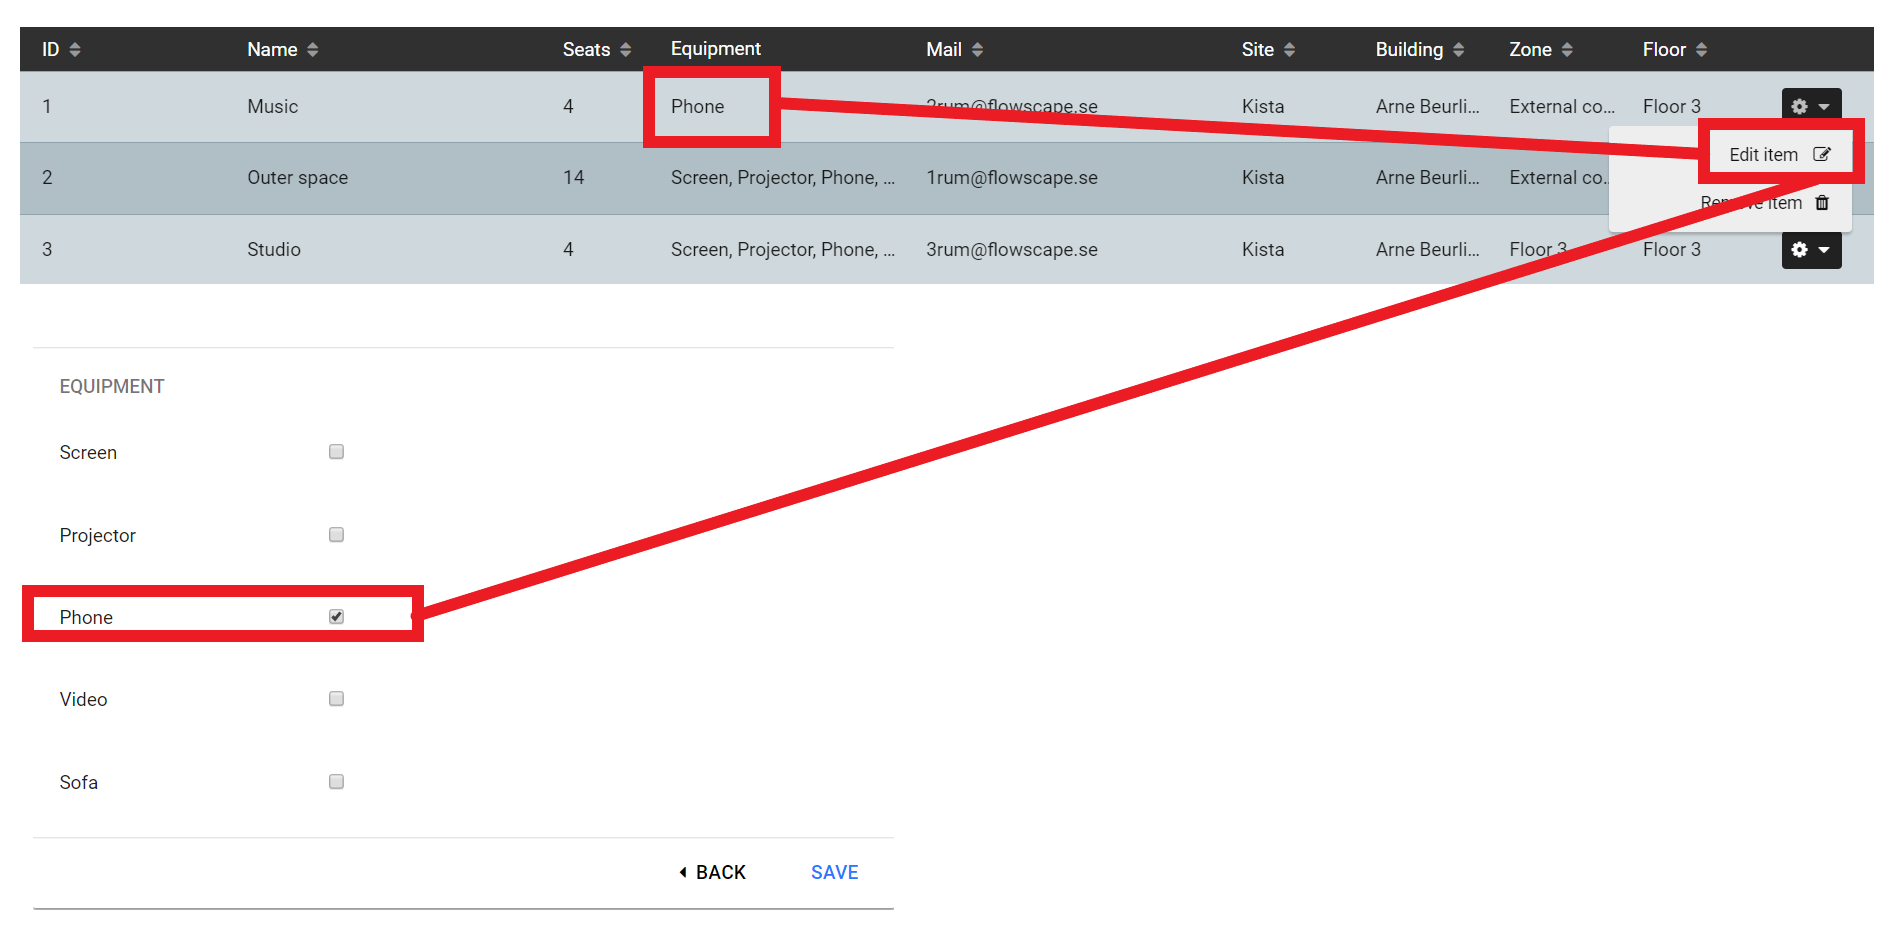Sort table by ID column

point(61,50)
